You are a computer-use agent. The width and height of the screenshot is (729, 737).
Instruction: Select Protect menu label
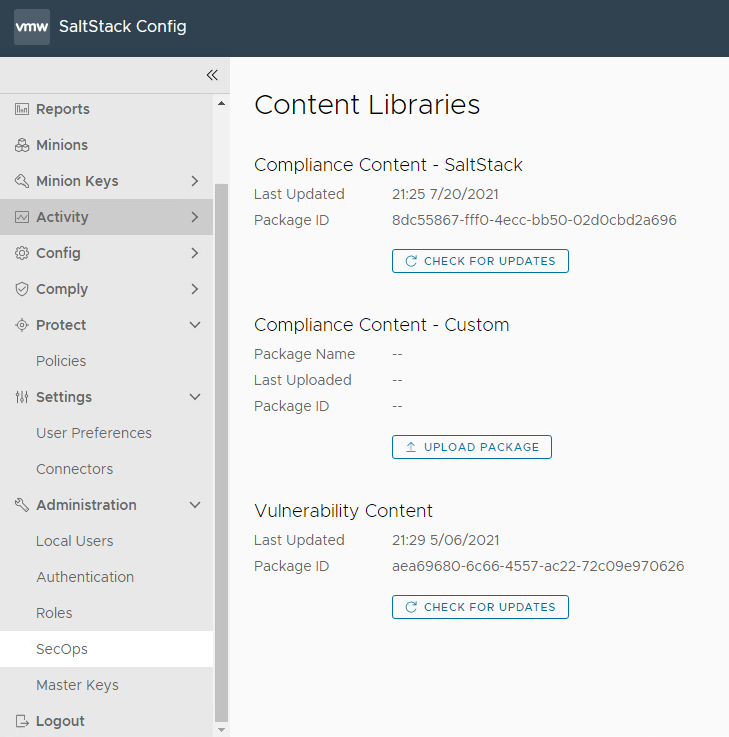point(61,325)
